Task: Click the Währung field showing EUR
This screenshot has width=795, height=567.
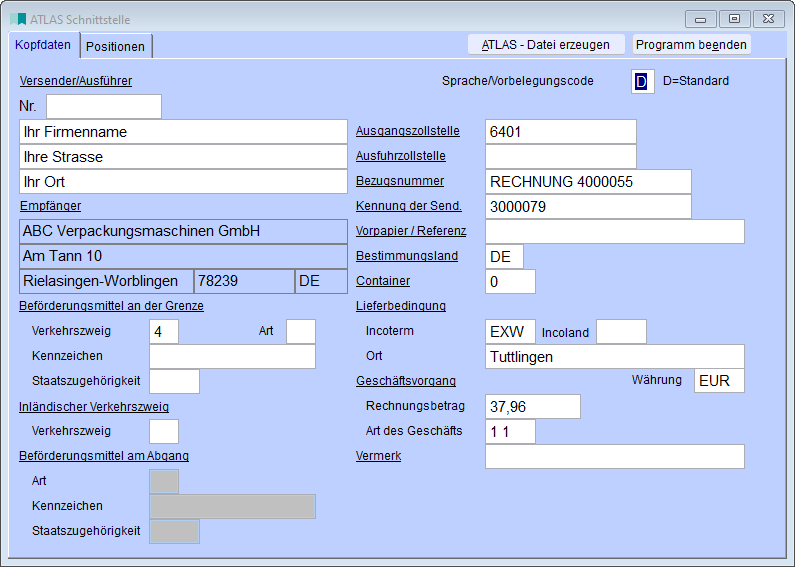Action: coord(719,381)
